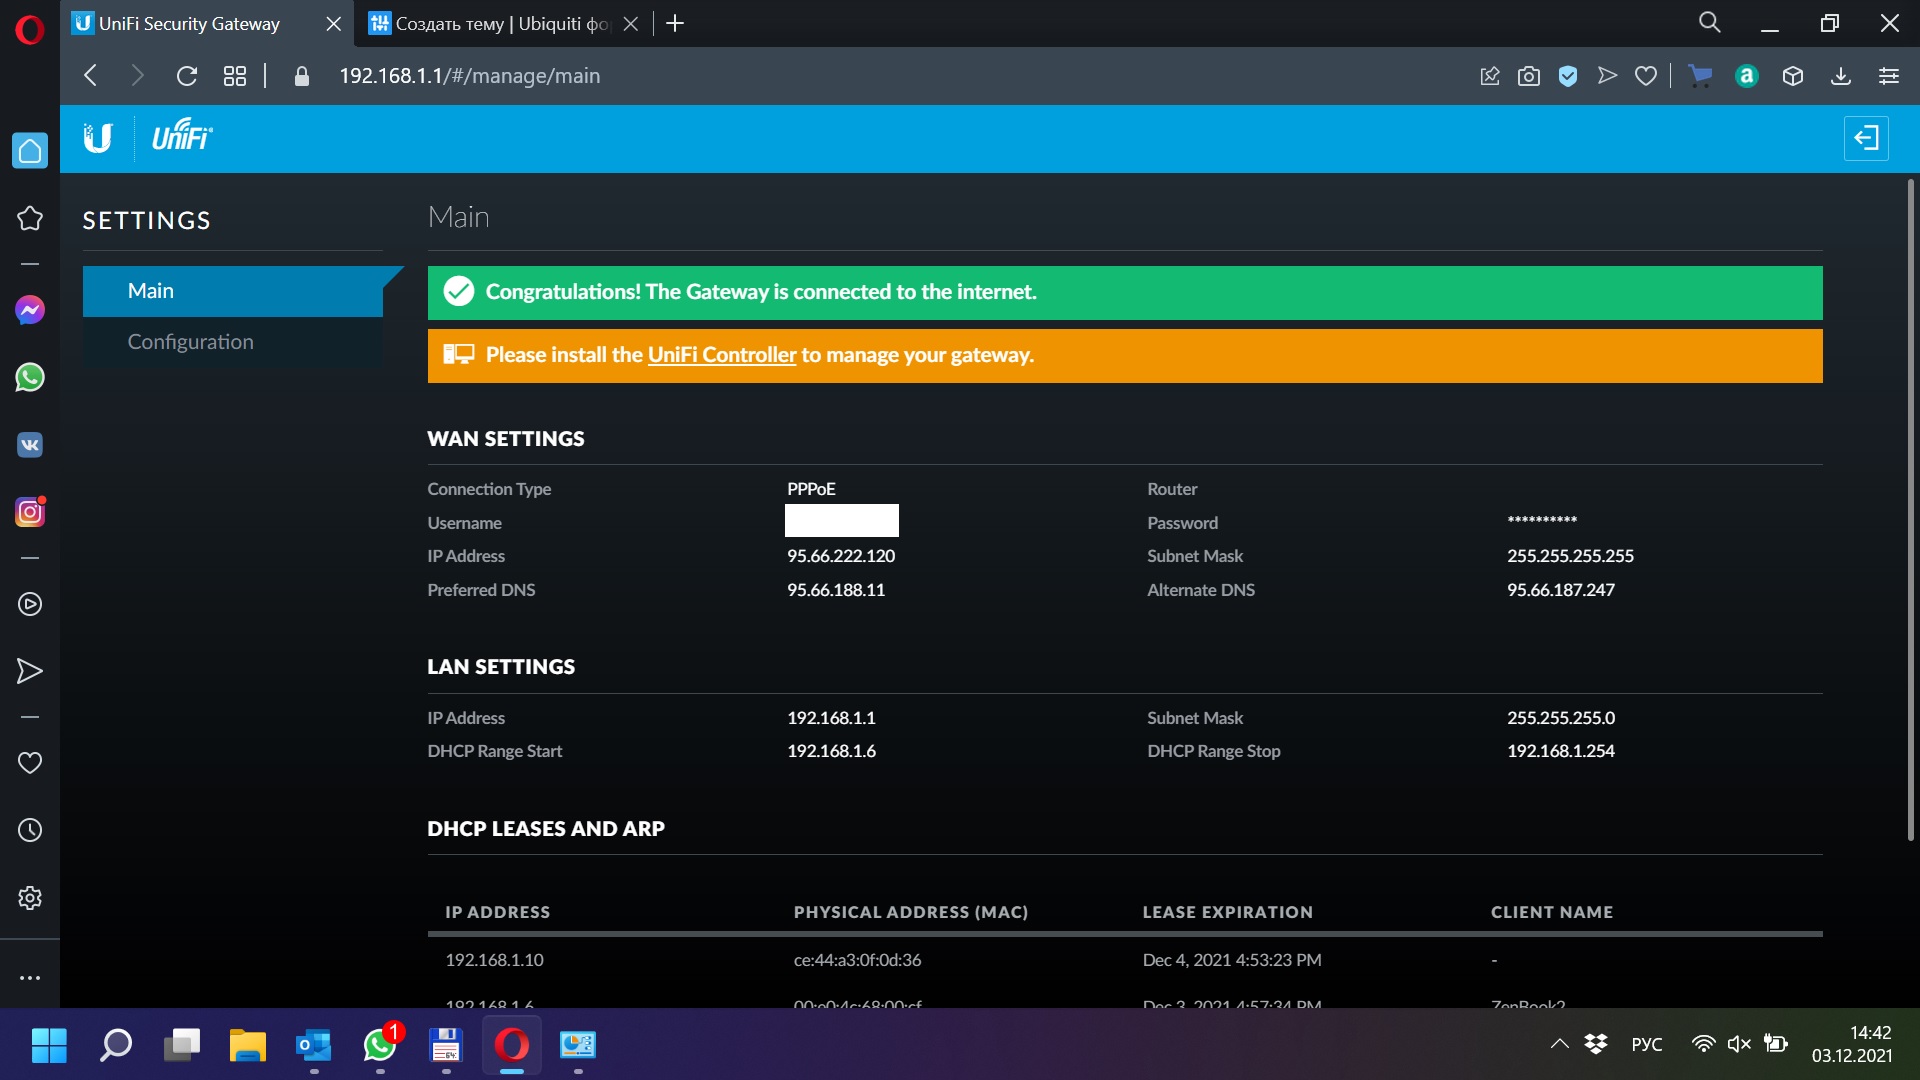Click the page vertical scrollbar

click(x=1911, y=510)
